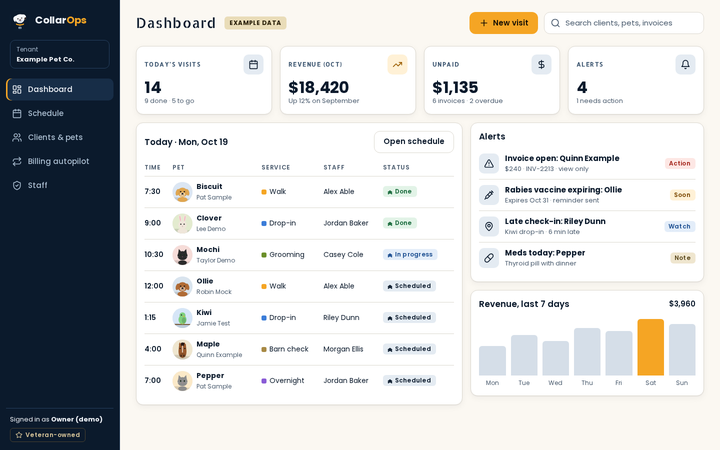Screen dimensions: 720x450
Task: Click the search magnifier icon
Action: click(555, 23)
